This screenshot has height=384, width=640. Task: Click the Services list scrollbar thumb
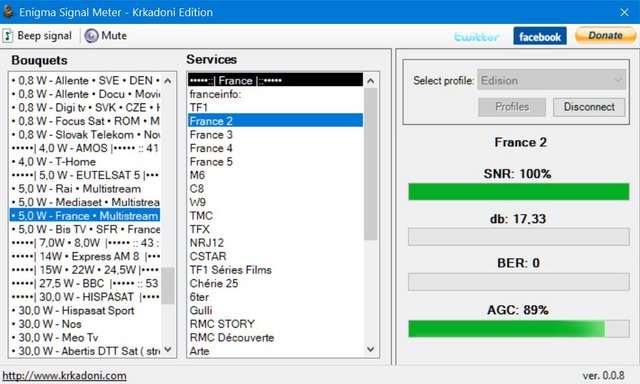pyautogui.click(x=370, y=164)
